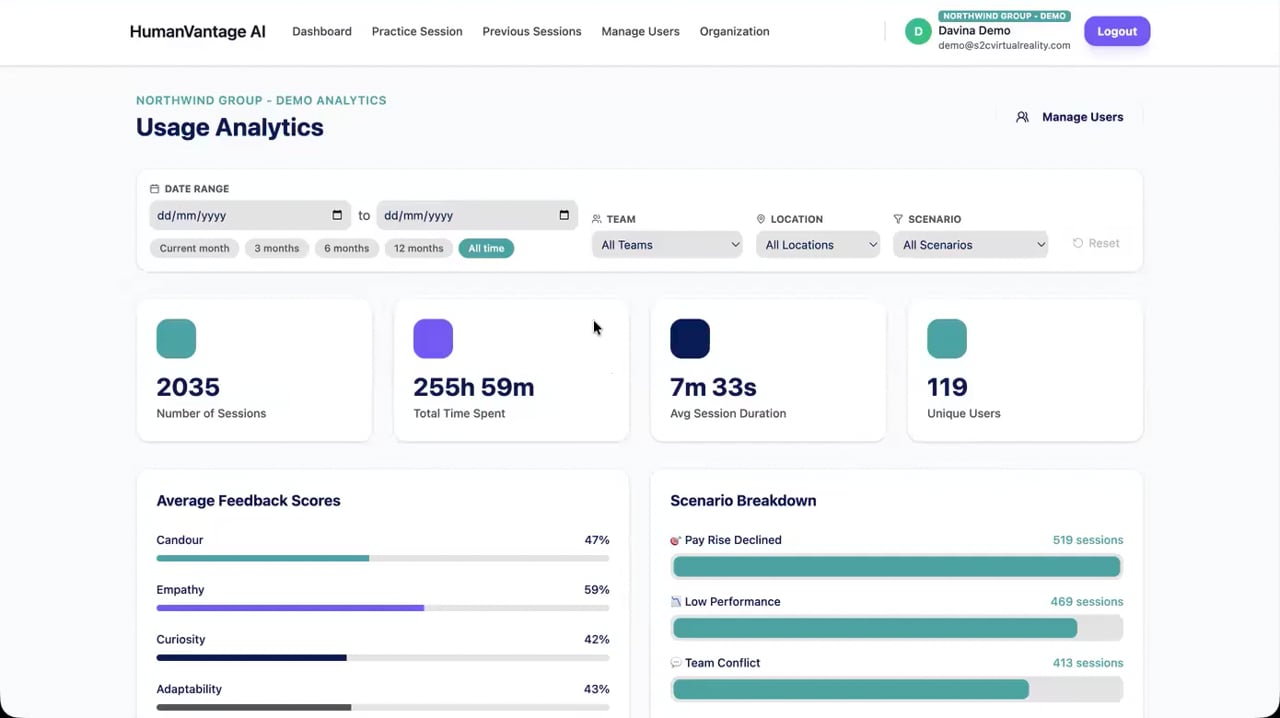Click the 519 sessions count

(x=1088, y=540)
